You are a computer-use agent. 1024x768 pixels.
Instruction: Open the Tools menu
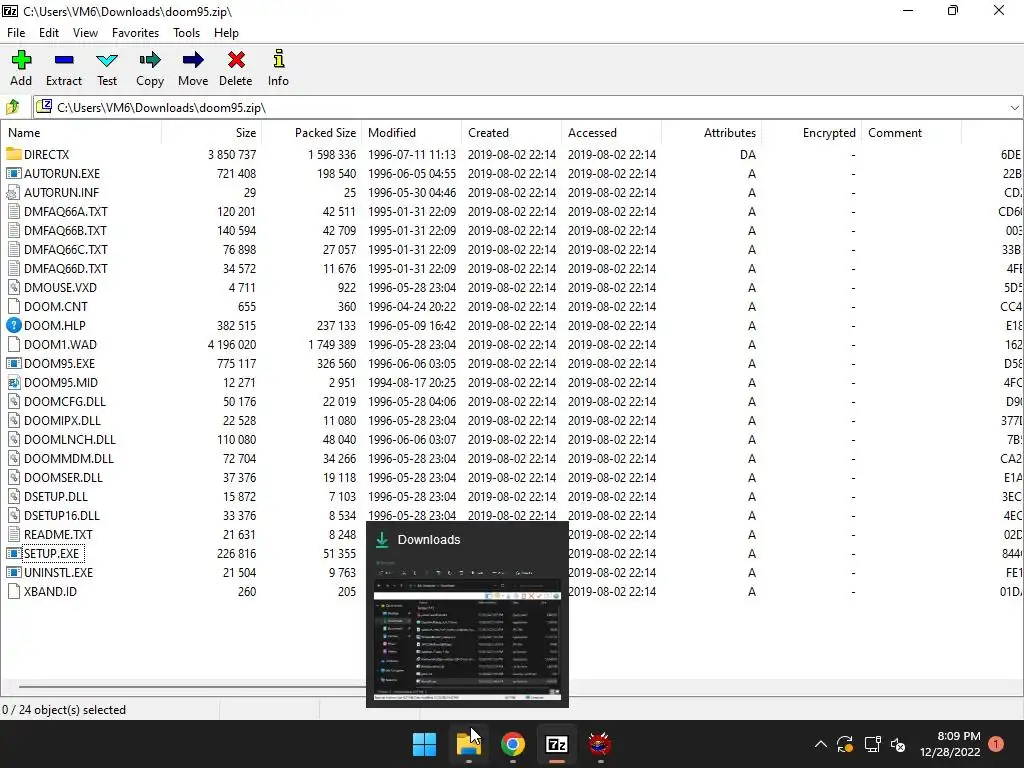coord(186,33)
